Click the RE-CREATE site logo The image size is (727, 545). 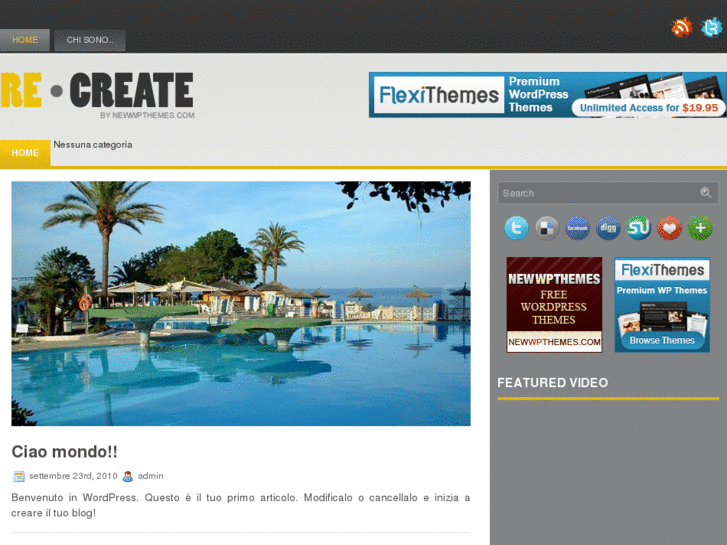pos(97,95)
